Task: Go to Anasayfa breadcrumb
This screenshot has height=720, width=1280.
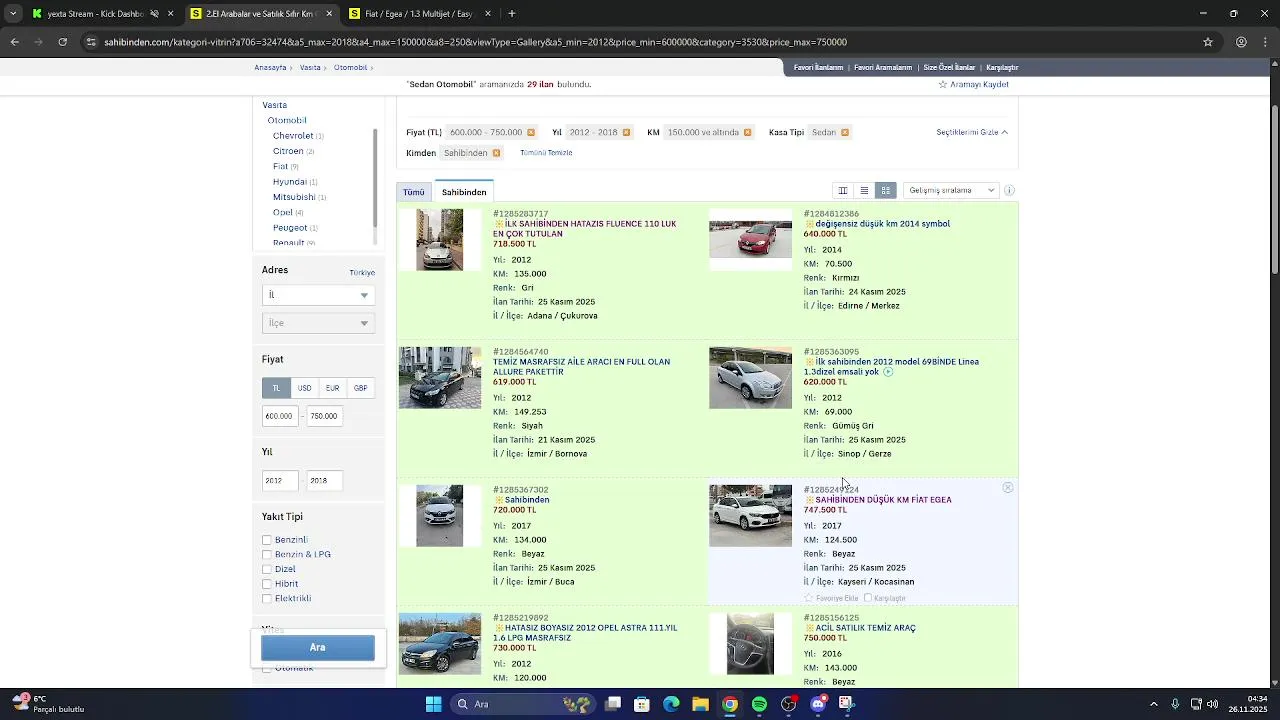Action: [270, 67]
